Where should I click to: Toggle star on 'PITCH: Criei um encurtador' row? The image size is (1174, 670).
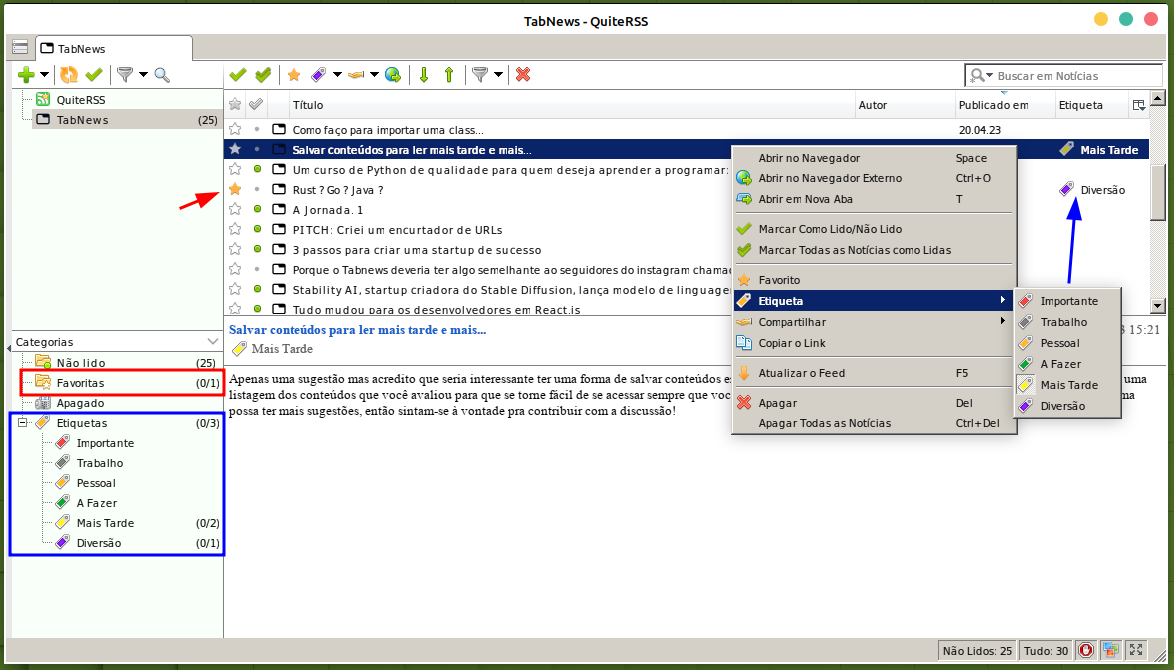point(235,229)
